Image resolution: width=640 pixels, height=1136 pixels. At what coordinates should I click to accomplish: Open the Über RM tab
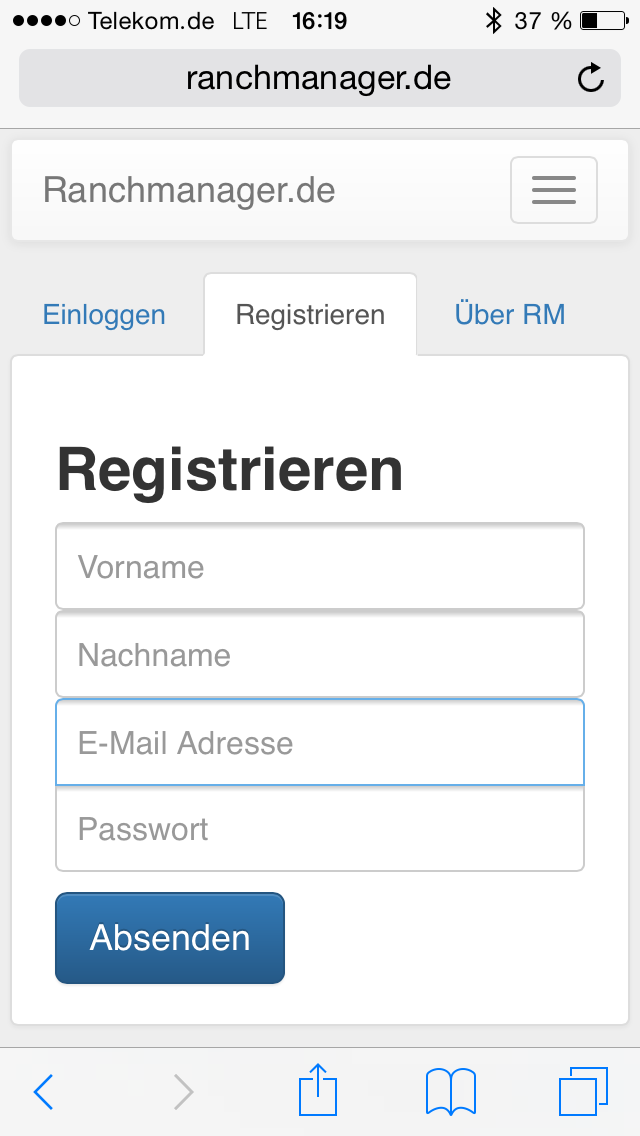coord(510,315)
